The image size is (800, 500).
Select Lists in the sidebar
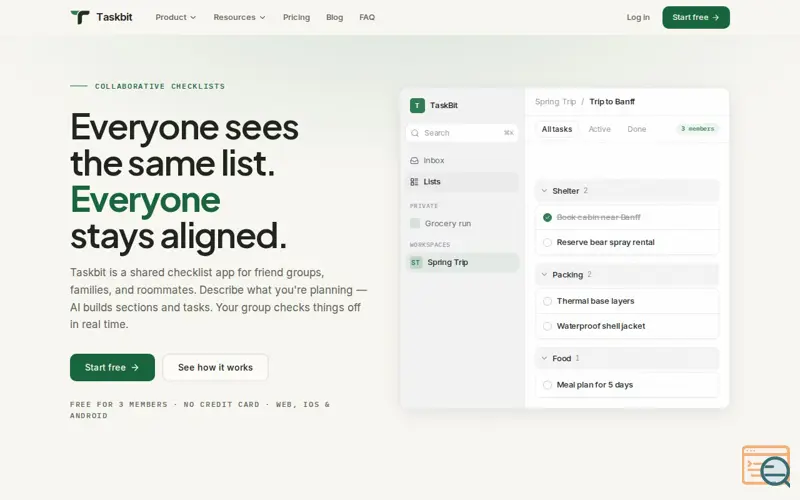(x=462, y=182)
